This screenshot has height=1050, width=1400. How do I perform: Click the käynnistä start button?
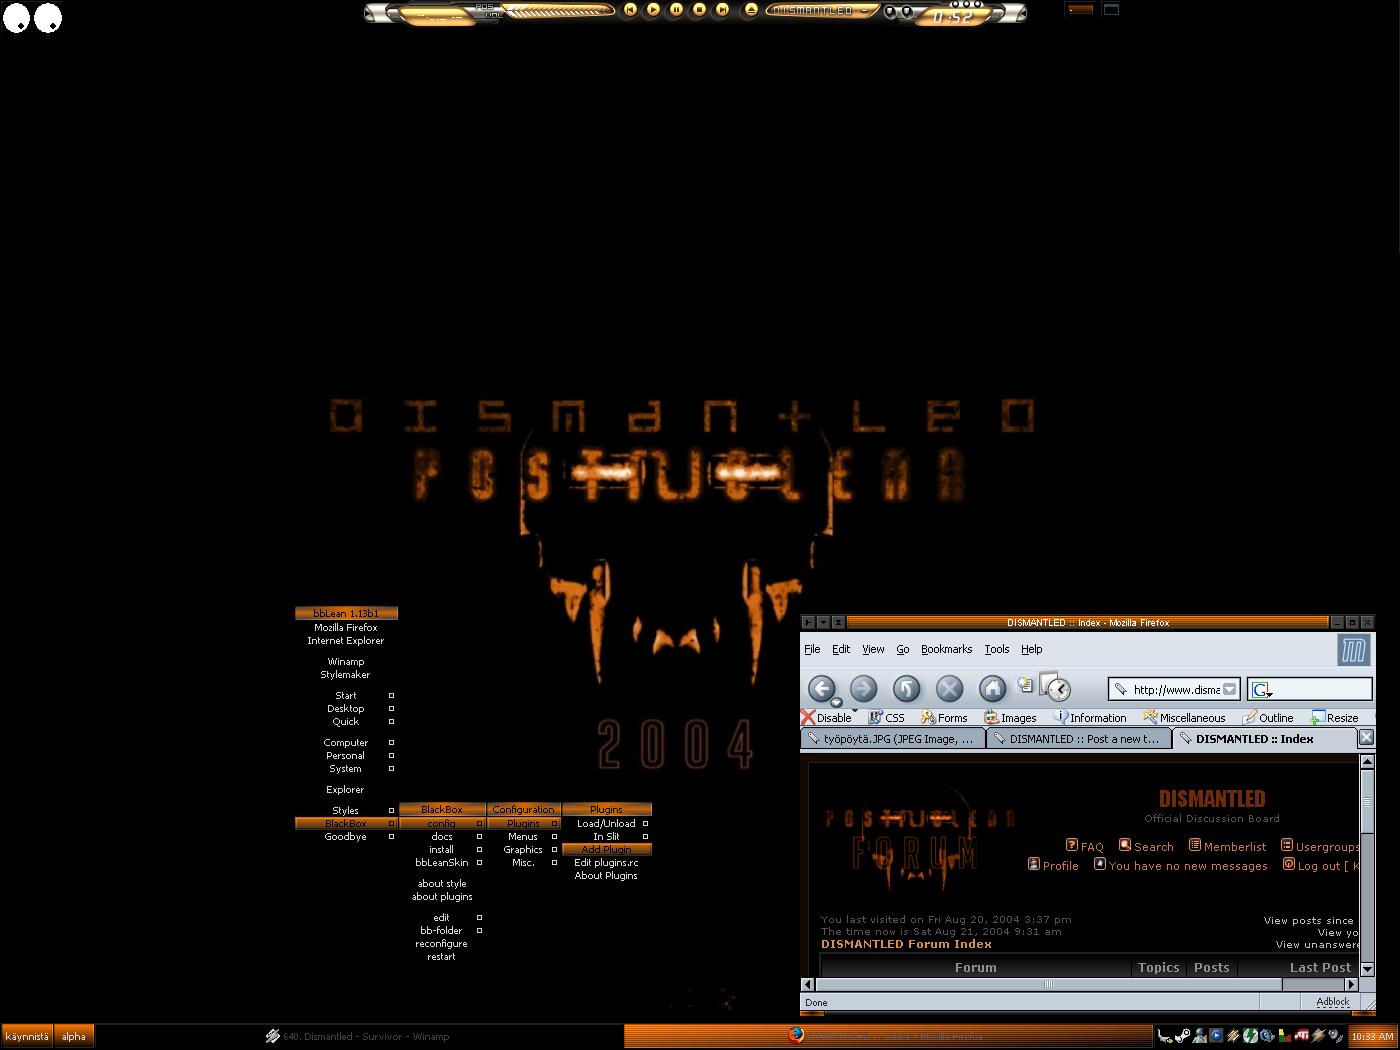[x=27, y=1037]
